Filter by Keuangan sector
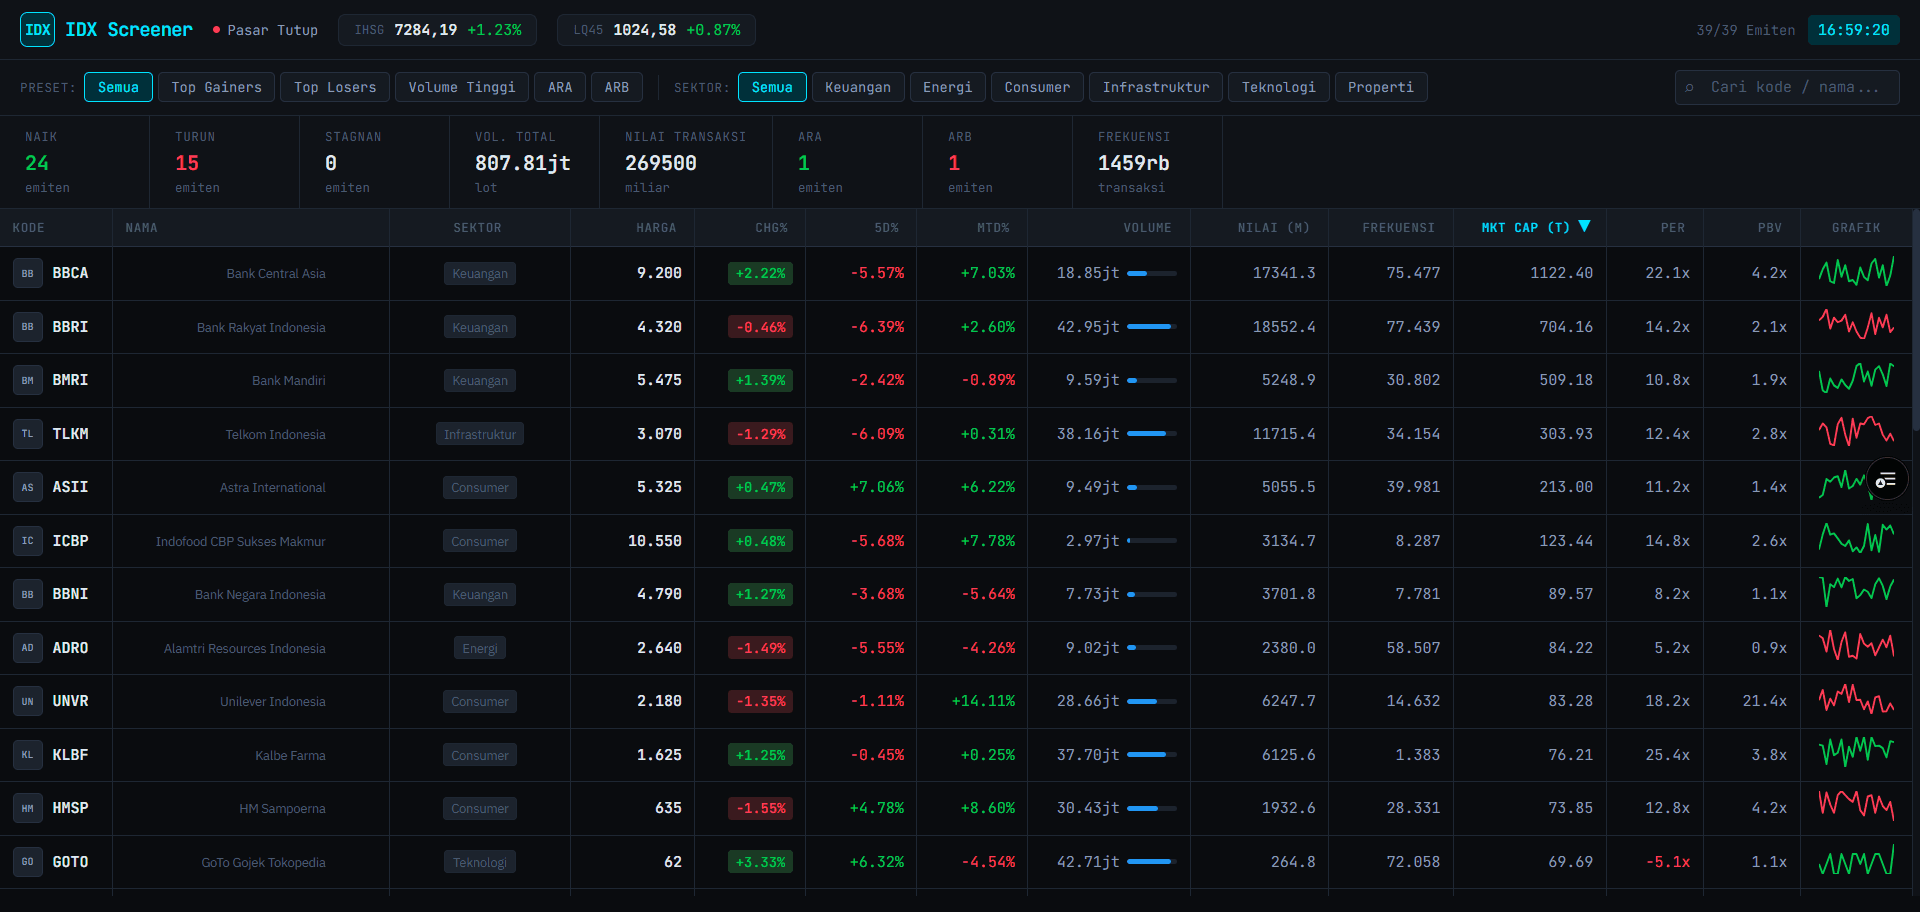Image resolution: width=1920 pixels, height=912 pixels. pyautogui.click(x=858, y=87)
